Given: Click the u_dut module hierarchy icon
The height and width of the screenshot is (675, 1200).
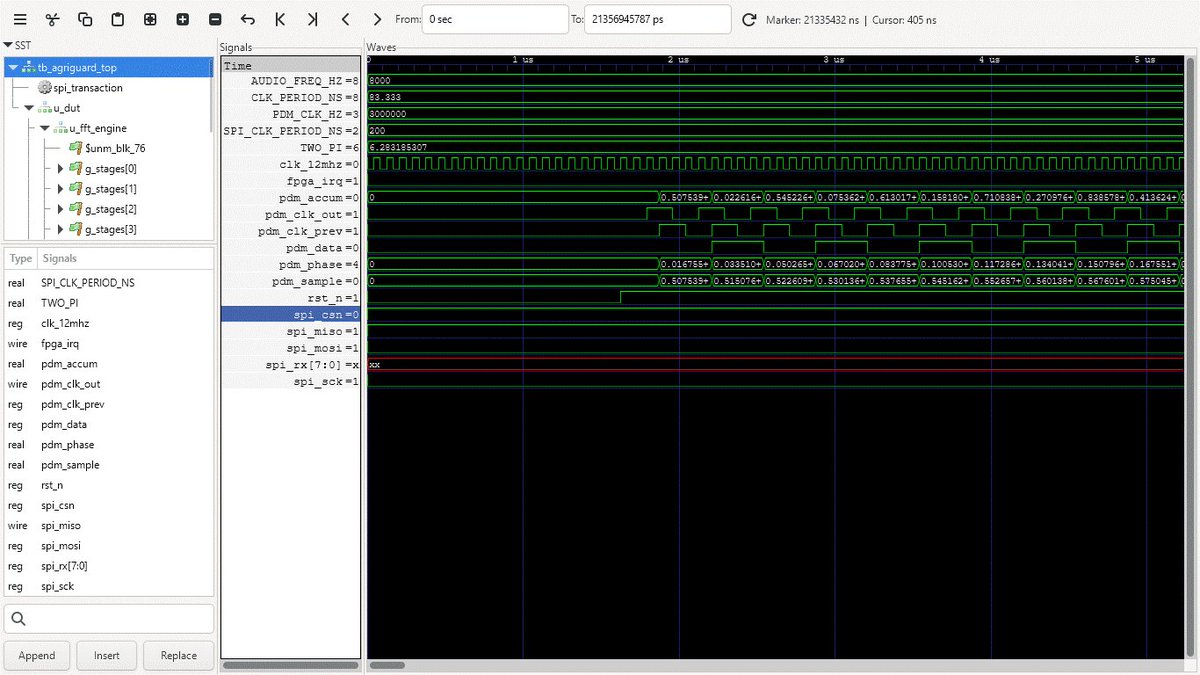Looking at the screenshot, I should coord(45,108).
